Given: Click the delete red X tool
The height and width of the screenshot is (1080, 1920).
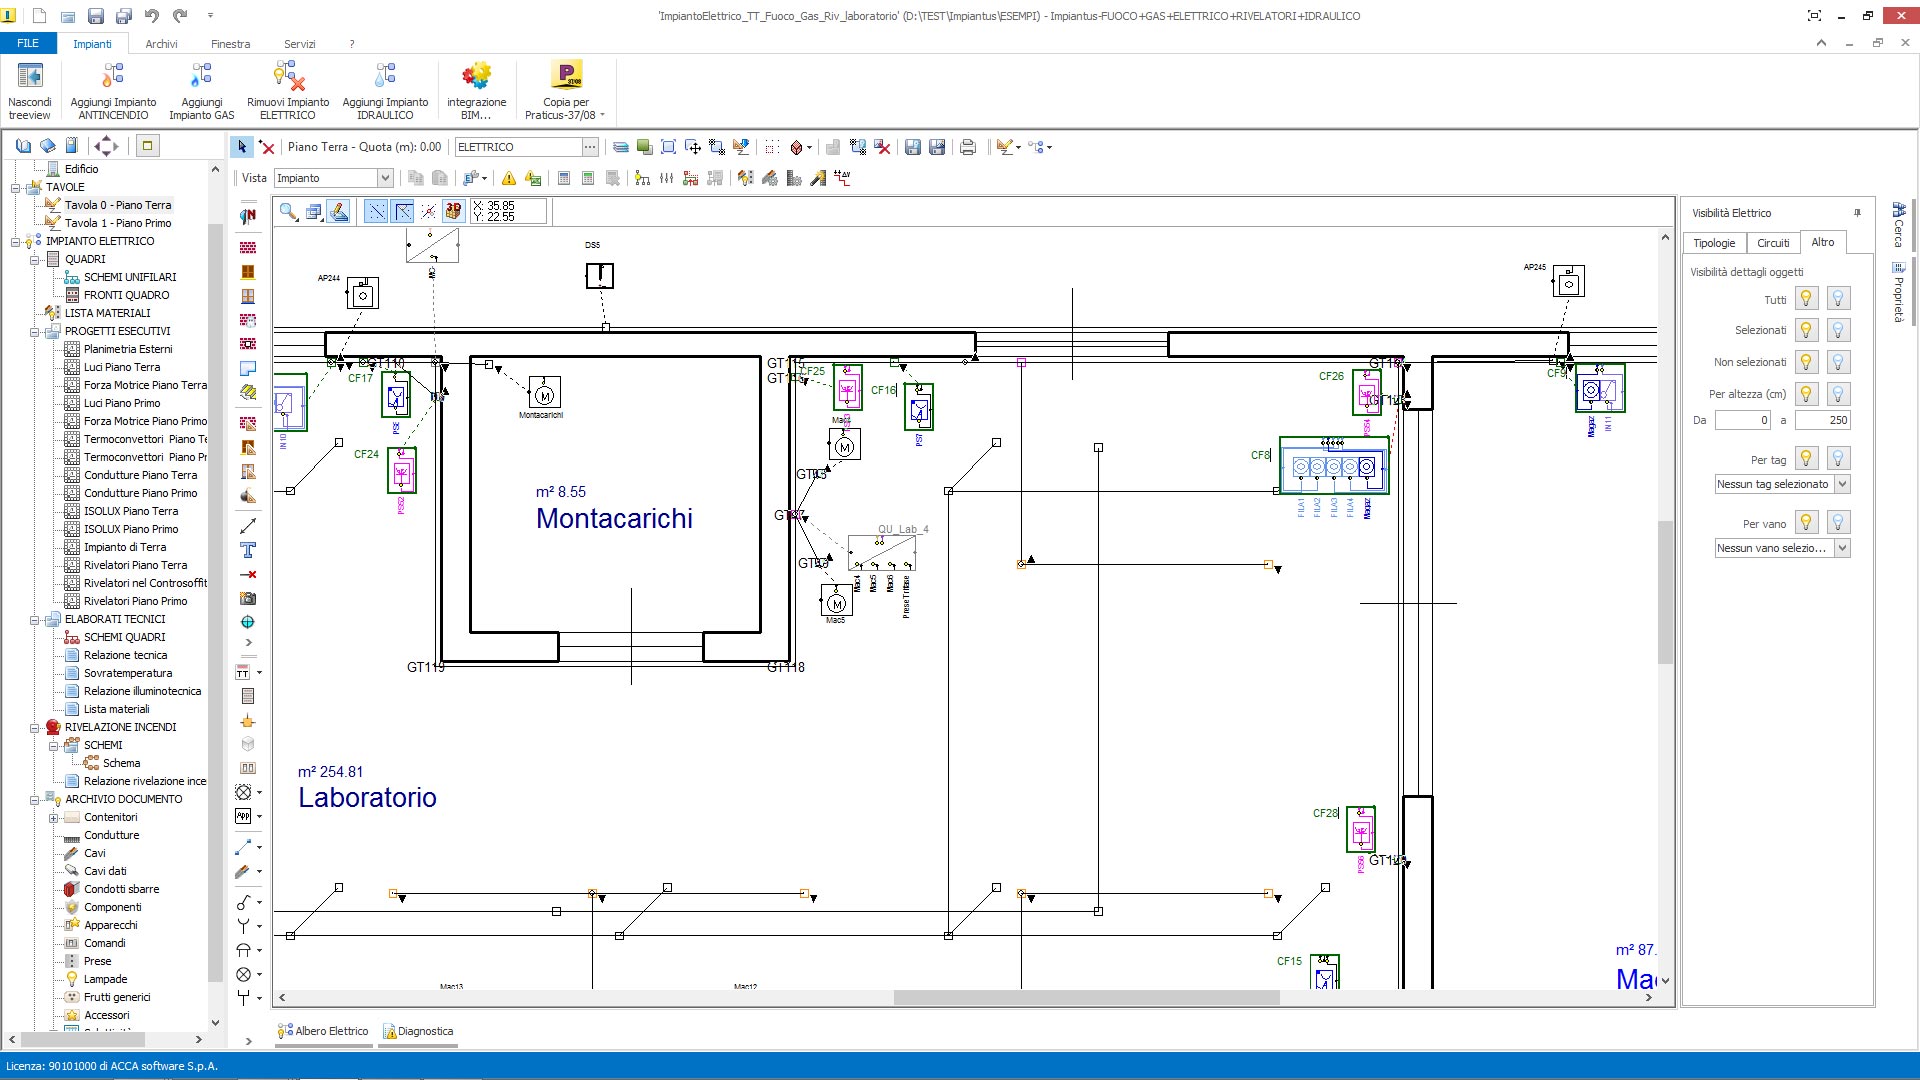Looking at the screenshot, I should tap(266, 147).
